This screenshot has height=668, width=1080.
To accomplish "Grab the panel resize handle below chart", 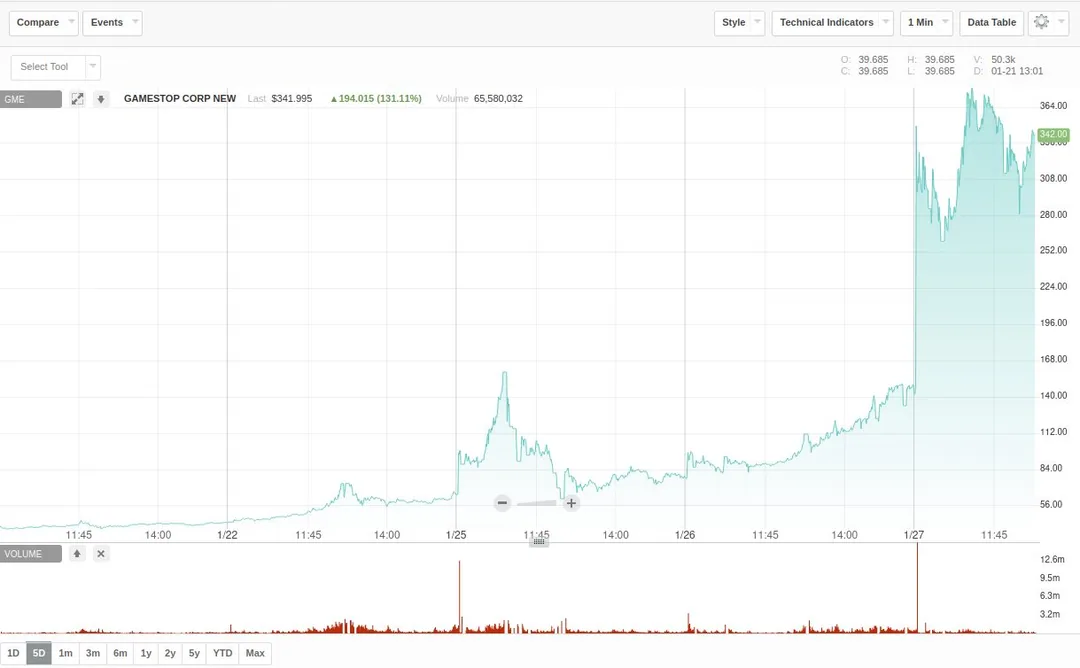I will [539, 542].
